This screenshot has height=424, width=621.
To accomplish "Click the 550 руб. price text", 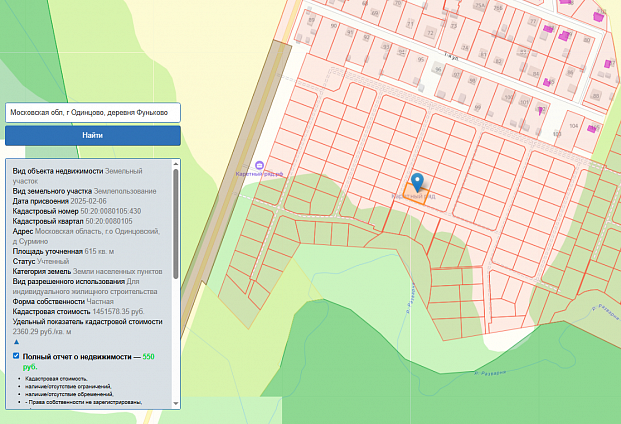I will pos(149,357).
